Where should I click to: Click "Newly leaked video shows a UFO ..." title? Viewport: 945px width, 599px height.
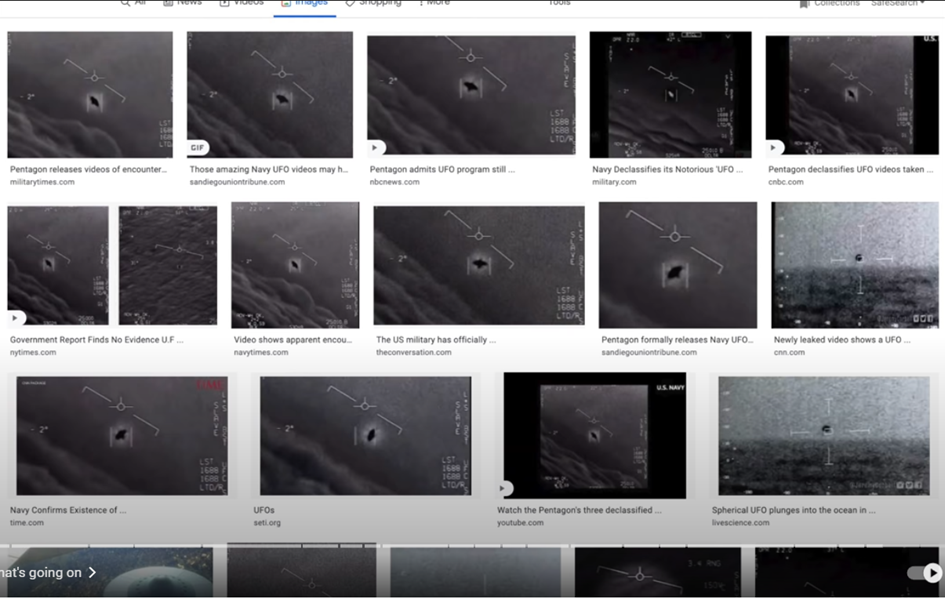(842, 340)
